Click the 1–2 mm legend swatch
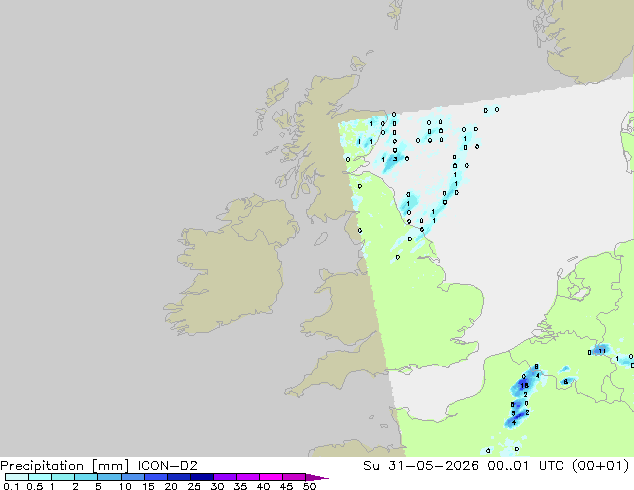 point(63,477)
